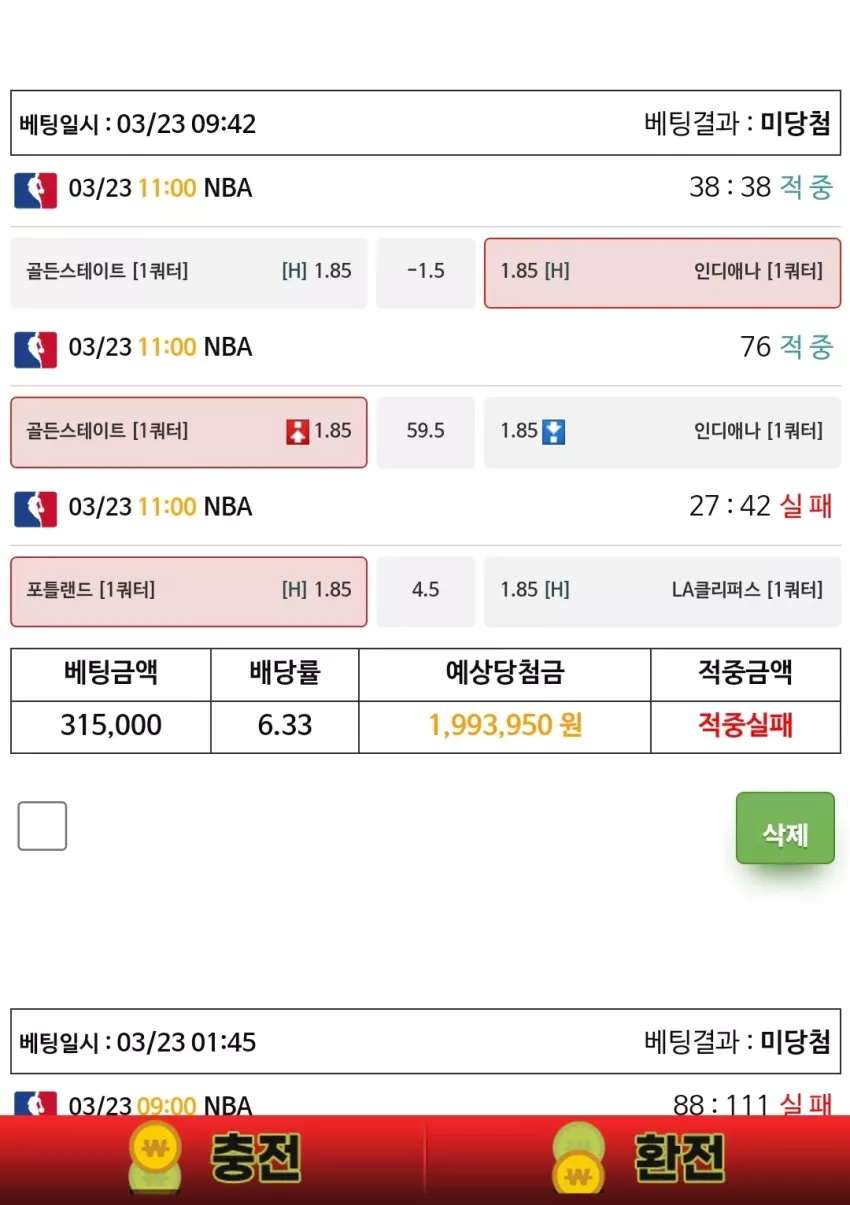The height and width of the screenshot is (1205, 850).
Task: Click the NBA logo beside the 27:42 match
Action: coord(36,507)
